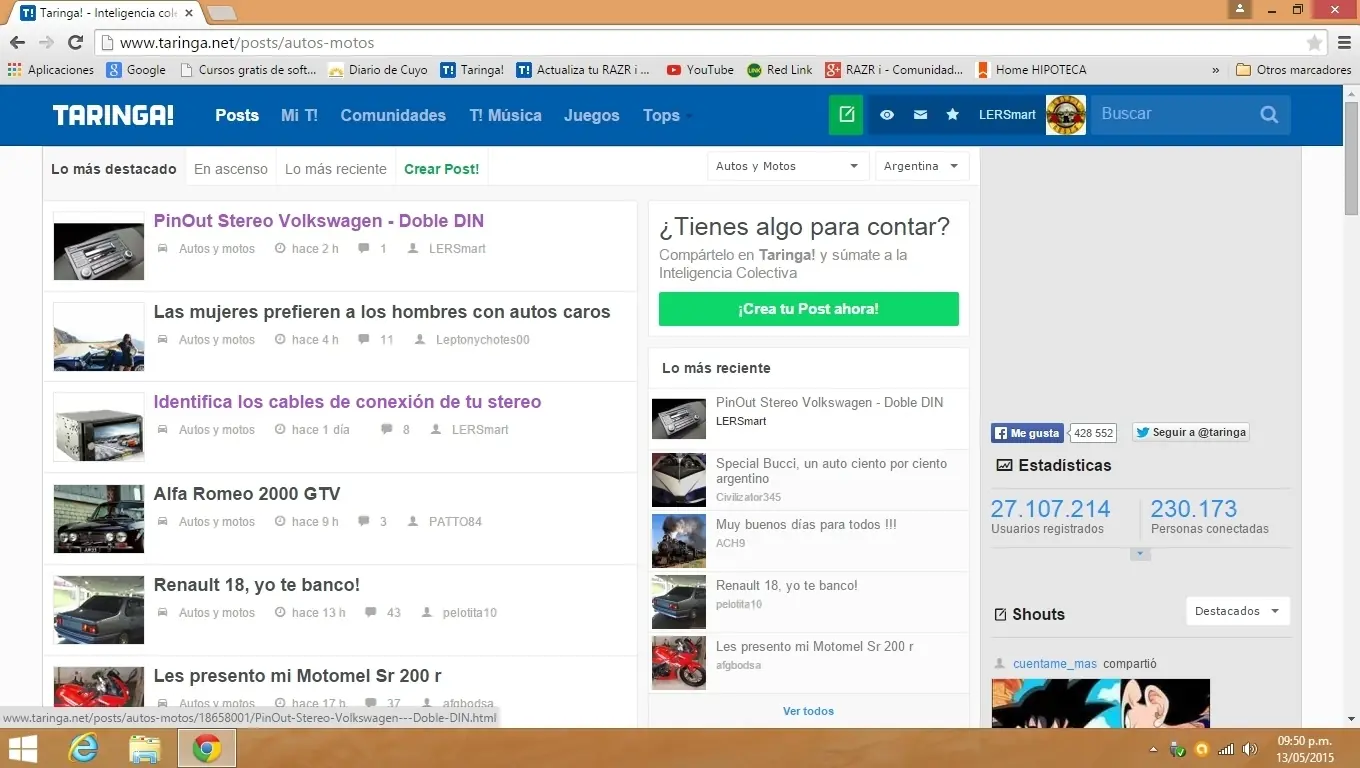Open the eye notifications icon in the header

(x=887, y=115)
